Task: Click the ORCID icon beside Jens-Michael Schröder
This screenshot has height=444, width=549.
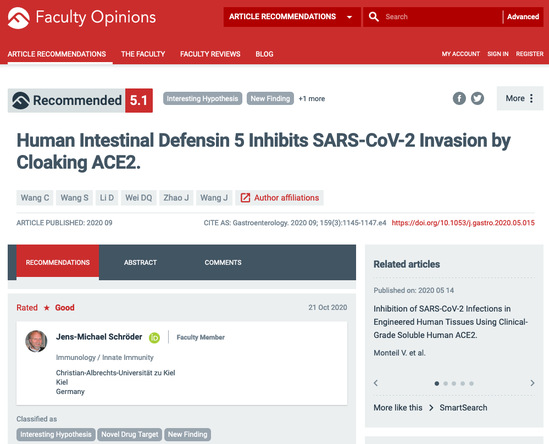Action: (x=154, y=338)
